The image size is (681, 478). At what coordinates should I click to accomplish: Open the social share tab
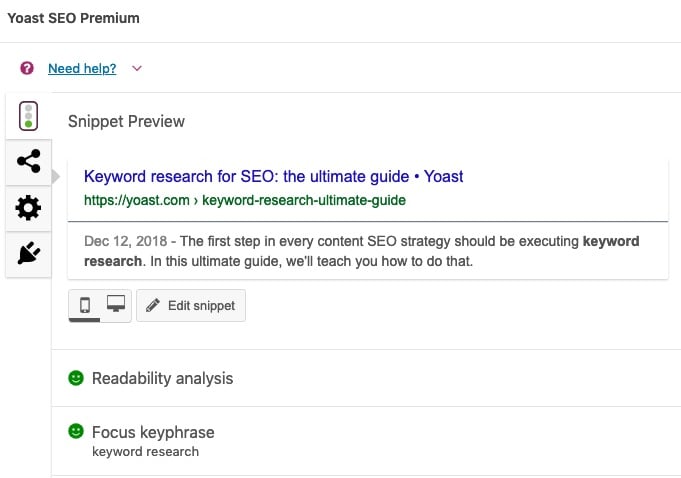29,162
